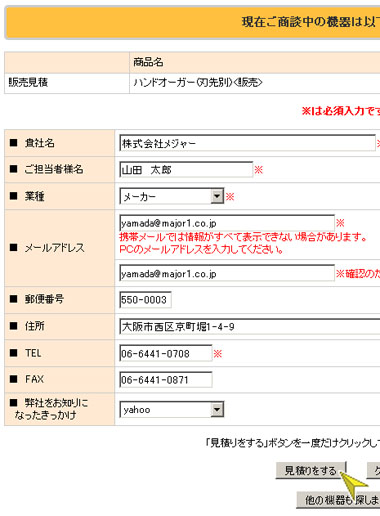The width and height of the screenshot is (380, 516).
Task: Click the 貴社名 company name field
Action: click(247, 143)
